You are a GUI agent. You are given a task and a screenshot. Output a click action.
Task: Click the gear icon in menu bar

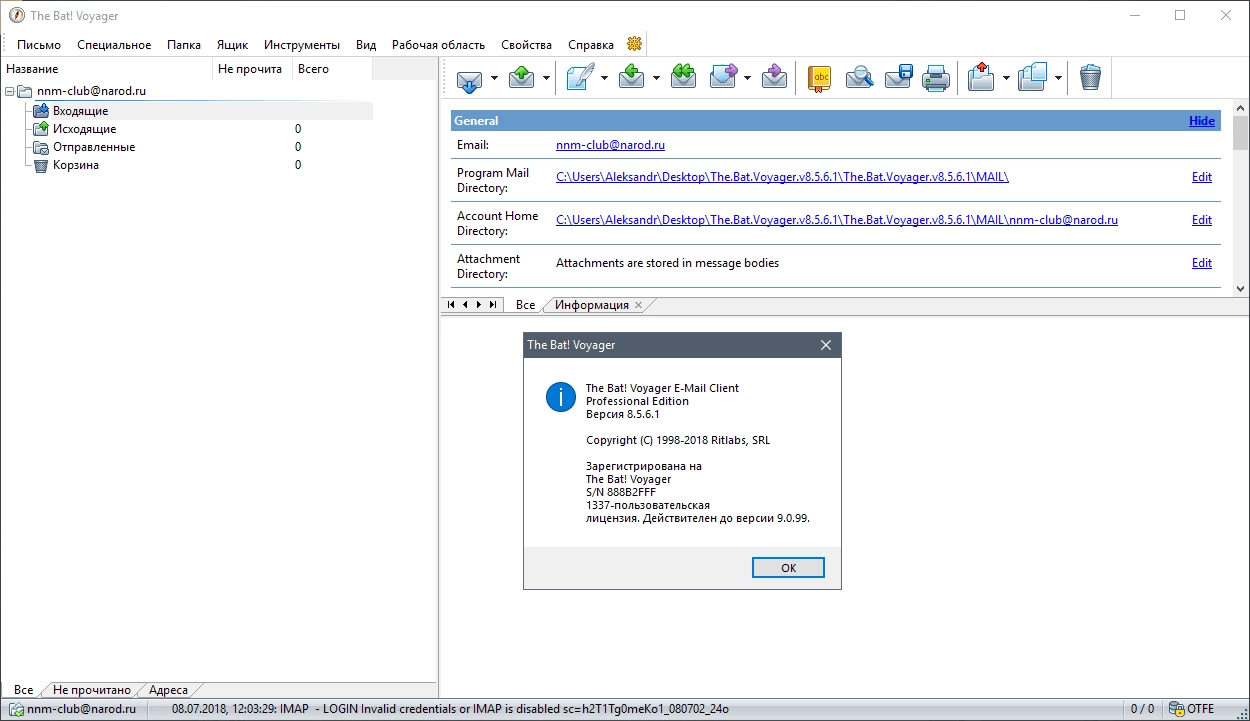coord(634,44)
